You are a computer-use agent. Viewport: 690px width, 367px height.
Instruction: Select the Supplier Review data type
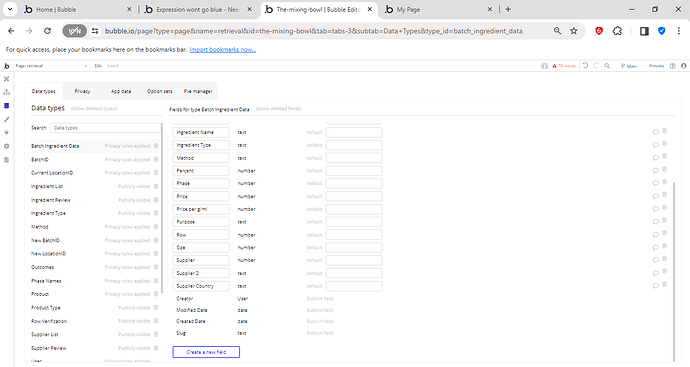pos(49,348)
